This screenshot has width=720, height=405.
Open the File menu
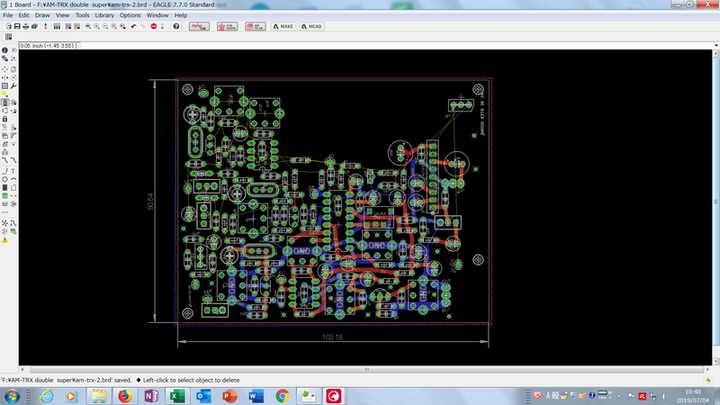tap(8, 16)
